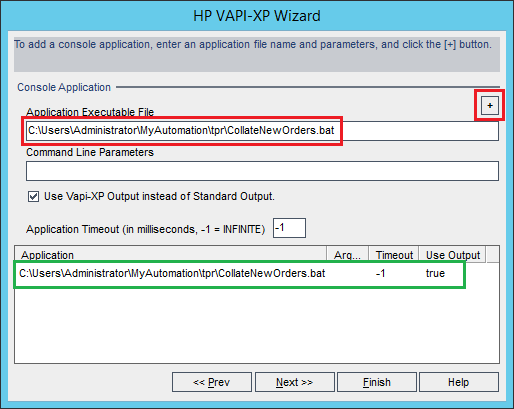This screenshot has width=514, height=409.
Task: Click the instruction text banner
Action: (257, 54)
